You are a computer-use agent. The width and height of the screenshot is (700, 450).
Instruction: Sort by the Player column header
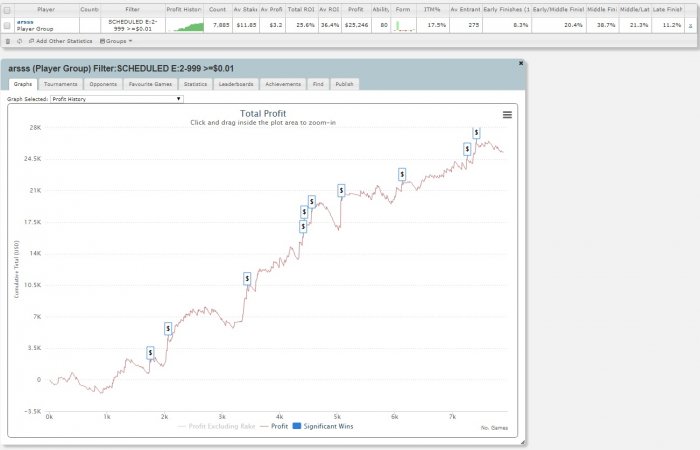[46, 9]
